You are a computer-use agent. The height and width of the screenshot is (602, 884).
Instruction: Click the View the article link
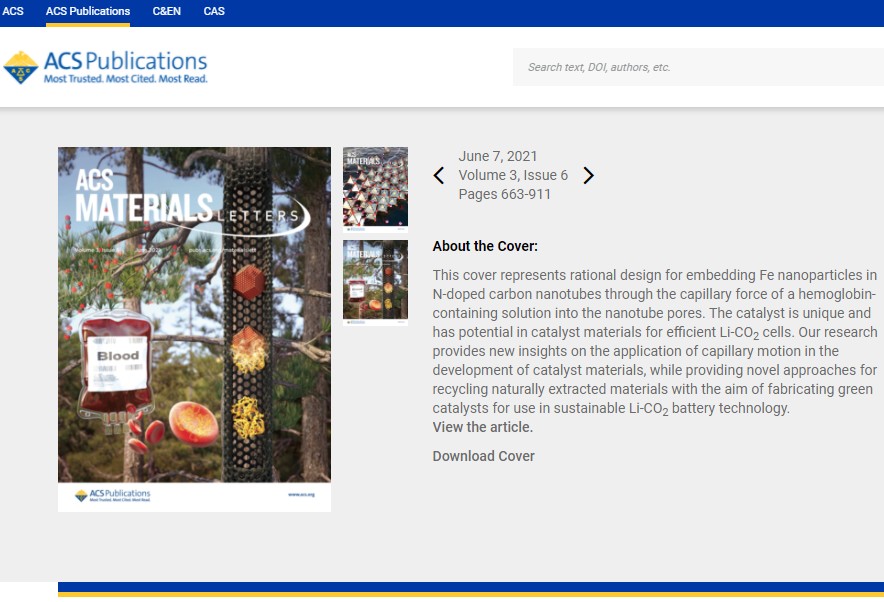(483, 427)
